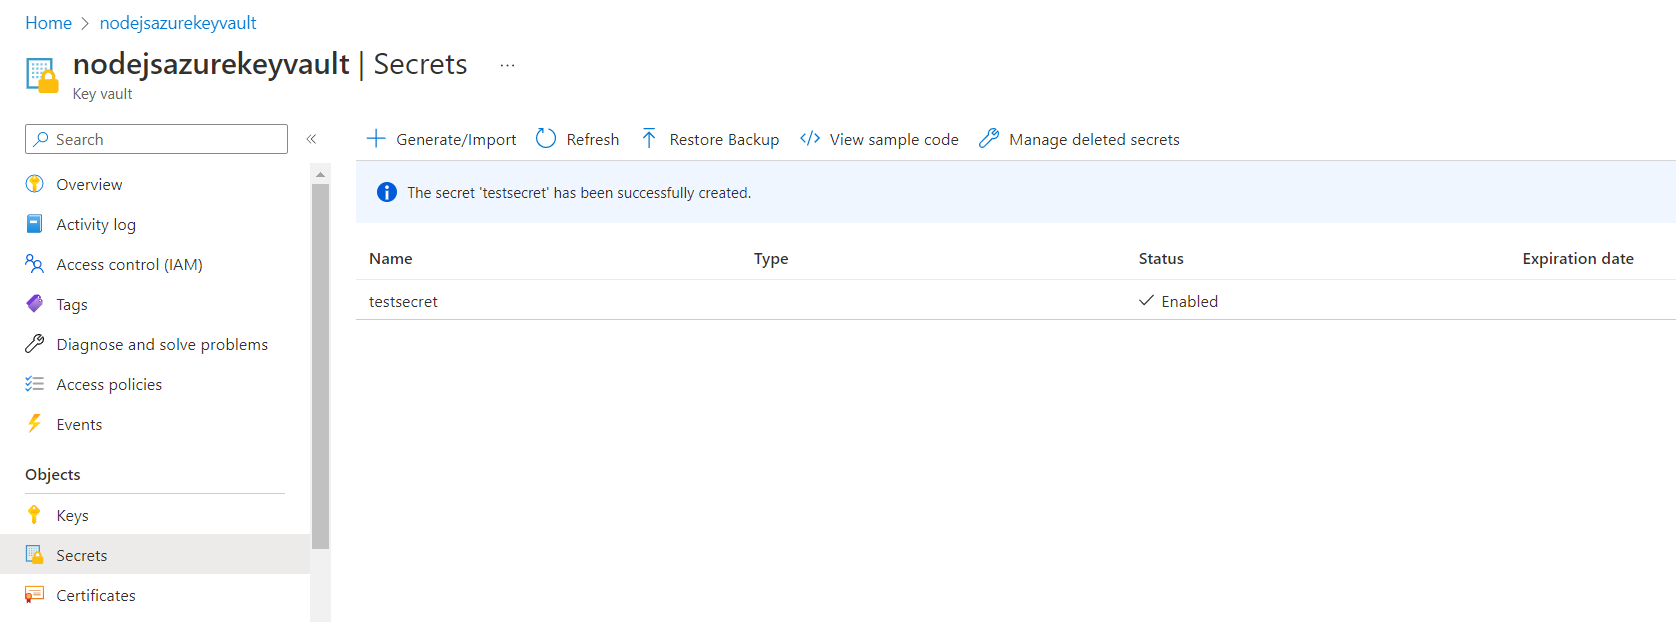This screenshot has width=1676, height=622.
Task: Navigate to Home breadcrumb link
Action: tap(48, 23)
